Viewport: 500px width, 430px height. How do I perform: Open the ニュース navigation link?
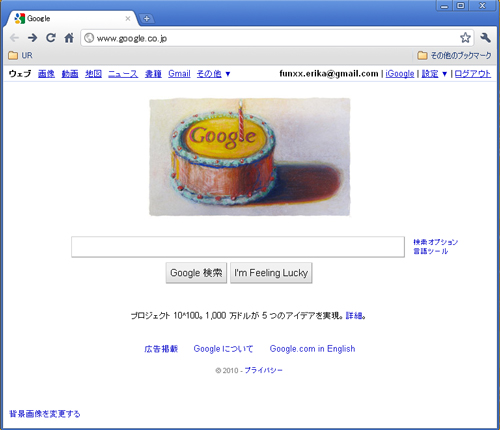123,74
